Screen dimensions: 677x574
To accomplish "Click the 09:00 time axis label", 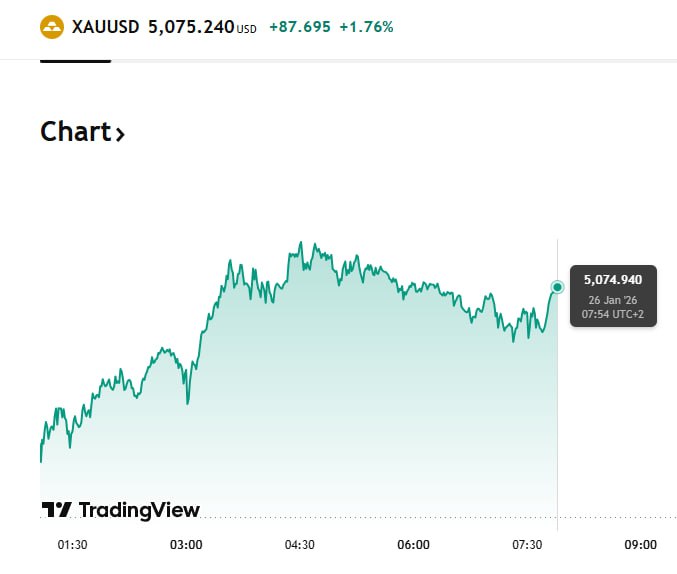I will (x=640, y=545).
